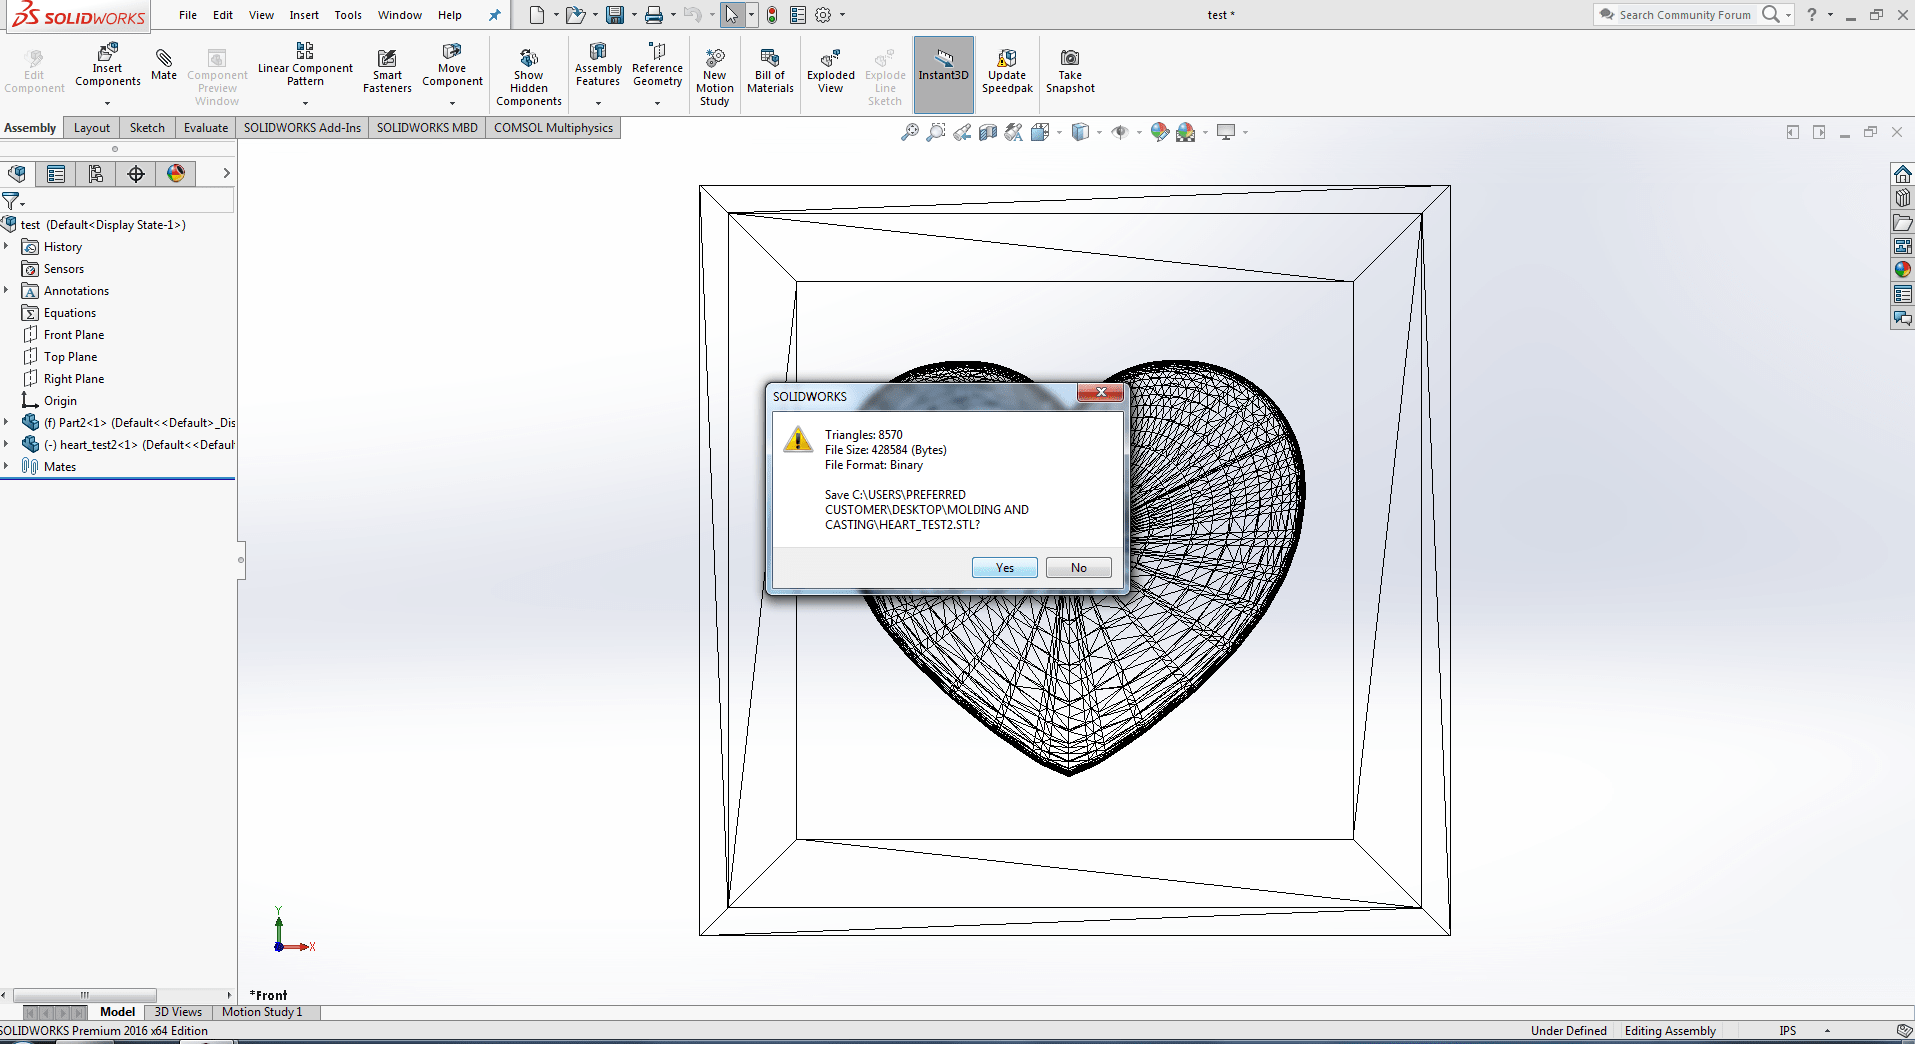Open Appearances task pane icon
The height and width of the screenshot is (1044, 1915).
[x=1902, y=269]
